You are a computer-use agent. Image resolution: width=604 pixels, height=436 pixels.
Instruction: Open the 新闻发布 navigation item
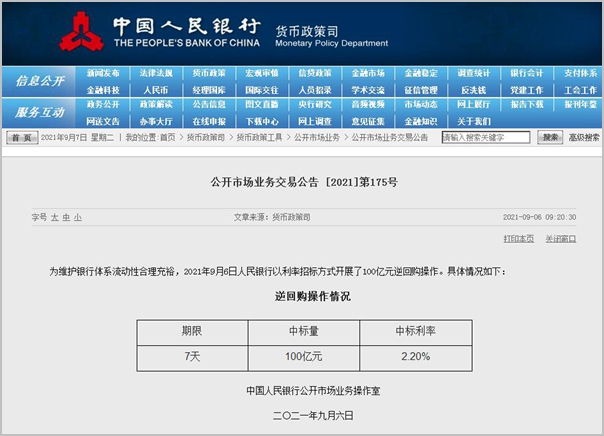click(102, 73)
